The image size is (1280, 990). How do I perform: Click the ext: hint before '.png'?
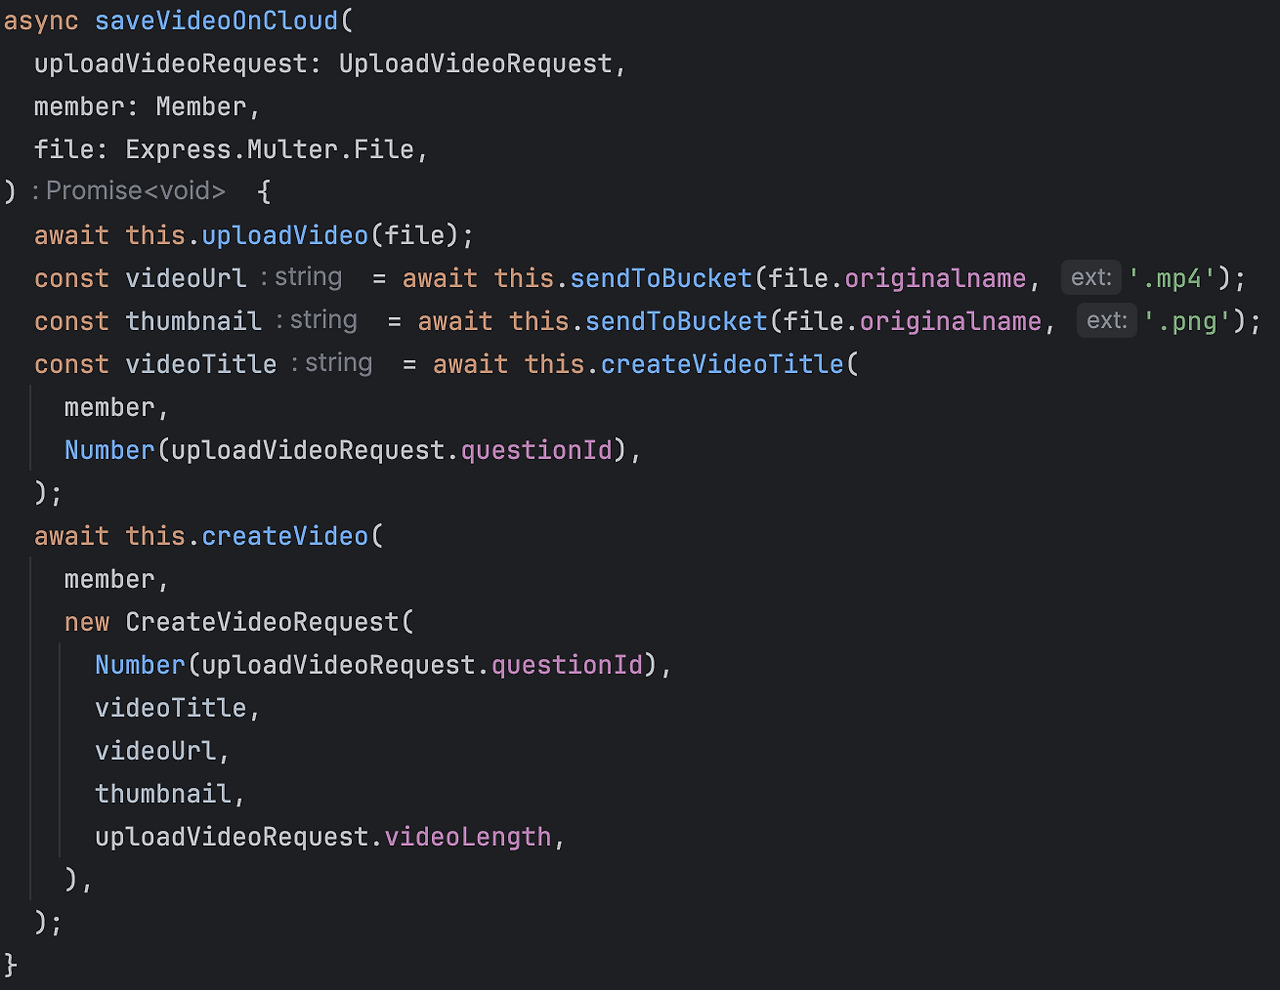[1107, 321]
